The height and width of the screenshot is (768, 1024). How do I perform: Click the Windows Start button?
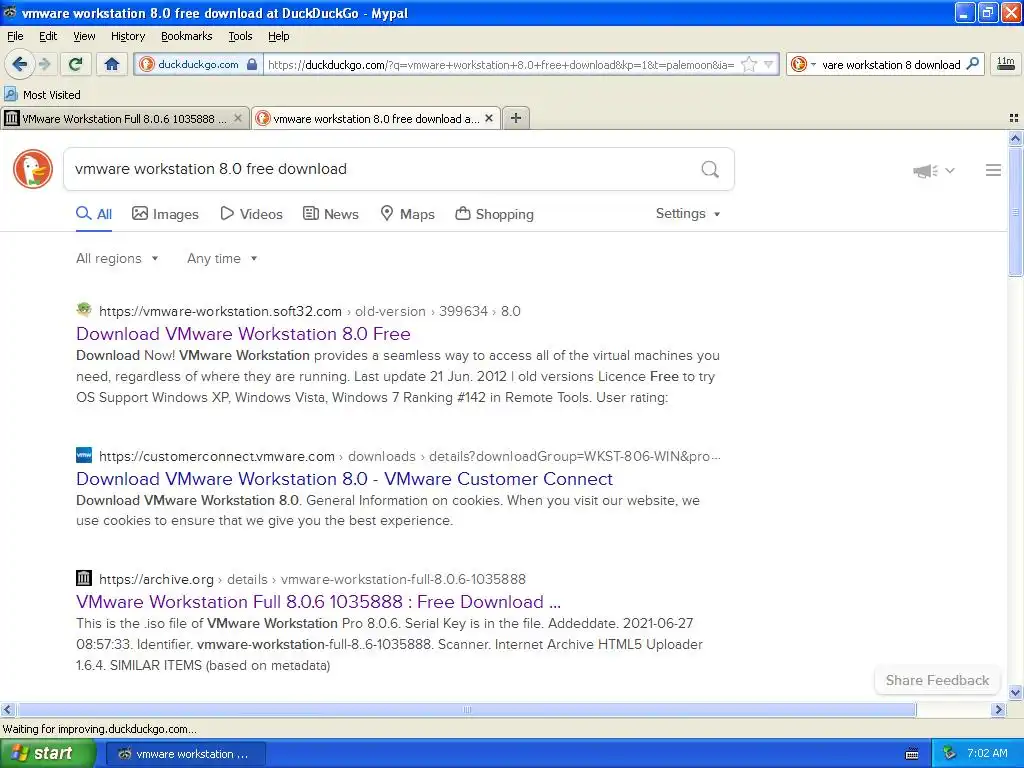[x=48, y=754]
